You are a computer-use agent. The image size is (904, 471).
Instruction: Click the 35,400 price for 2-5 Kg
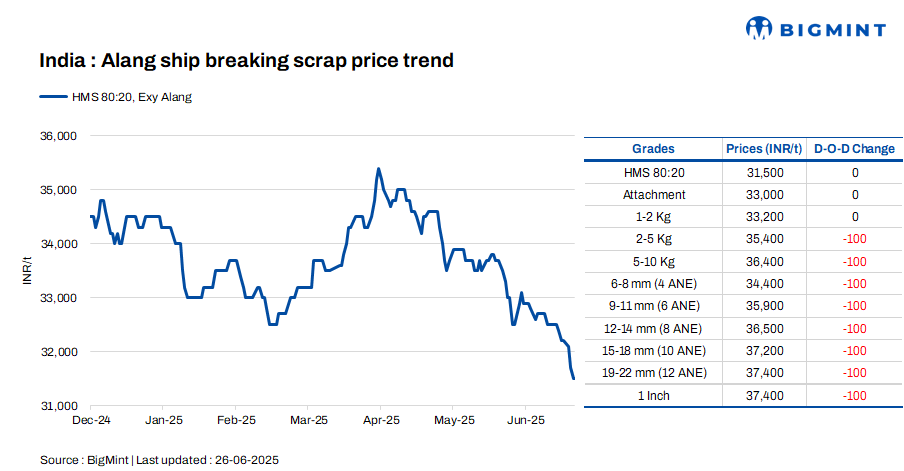(x=765, y=239)
